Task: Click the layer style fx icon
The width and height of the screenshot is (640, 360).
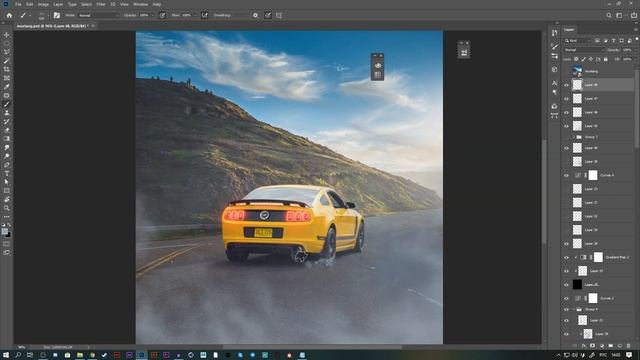Action: pos(584,346)
